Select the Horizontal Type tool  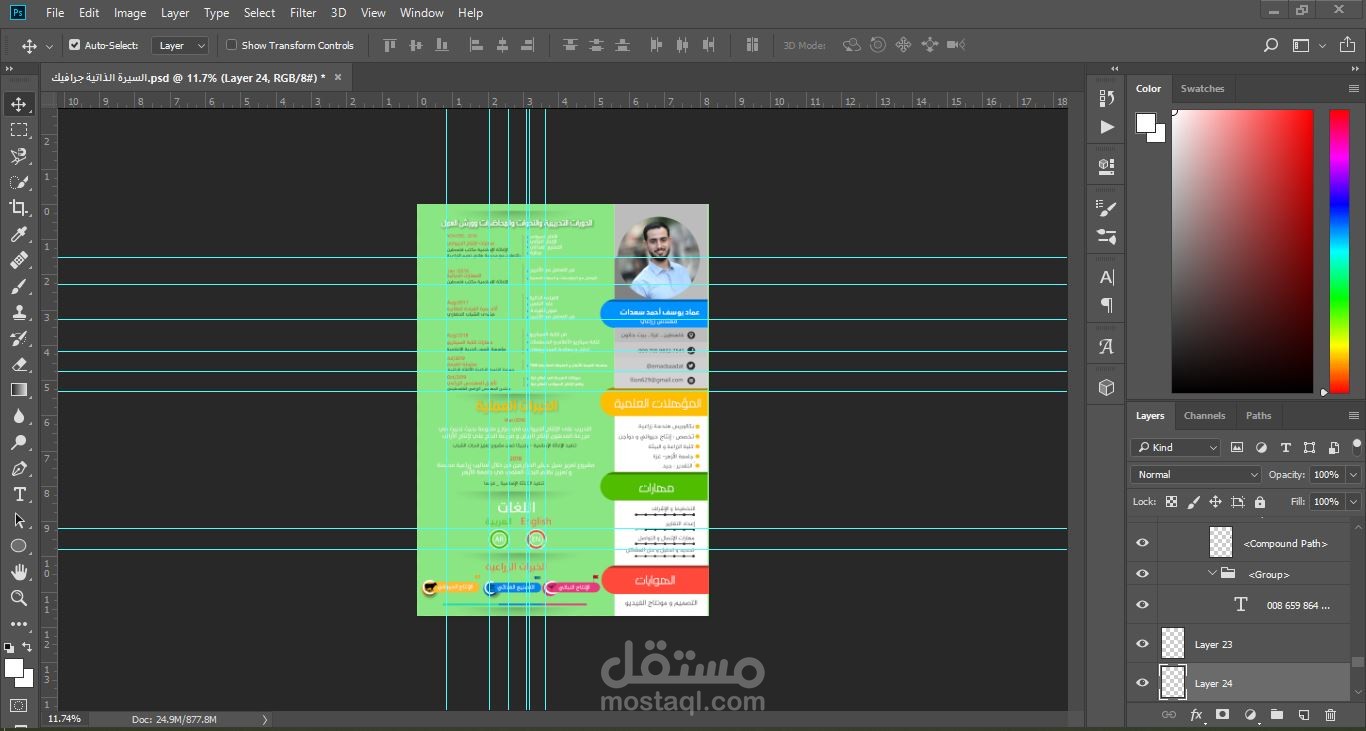[x=20, y=493]
